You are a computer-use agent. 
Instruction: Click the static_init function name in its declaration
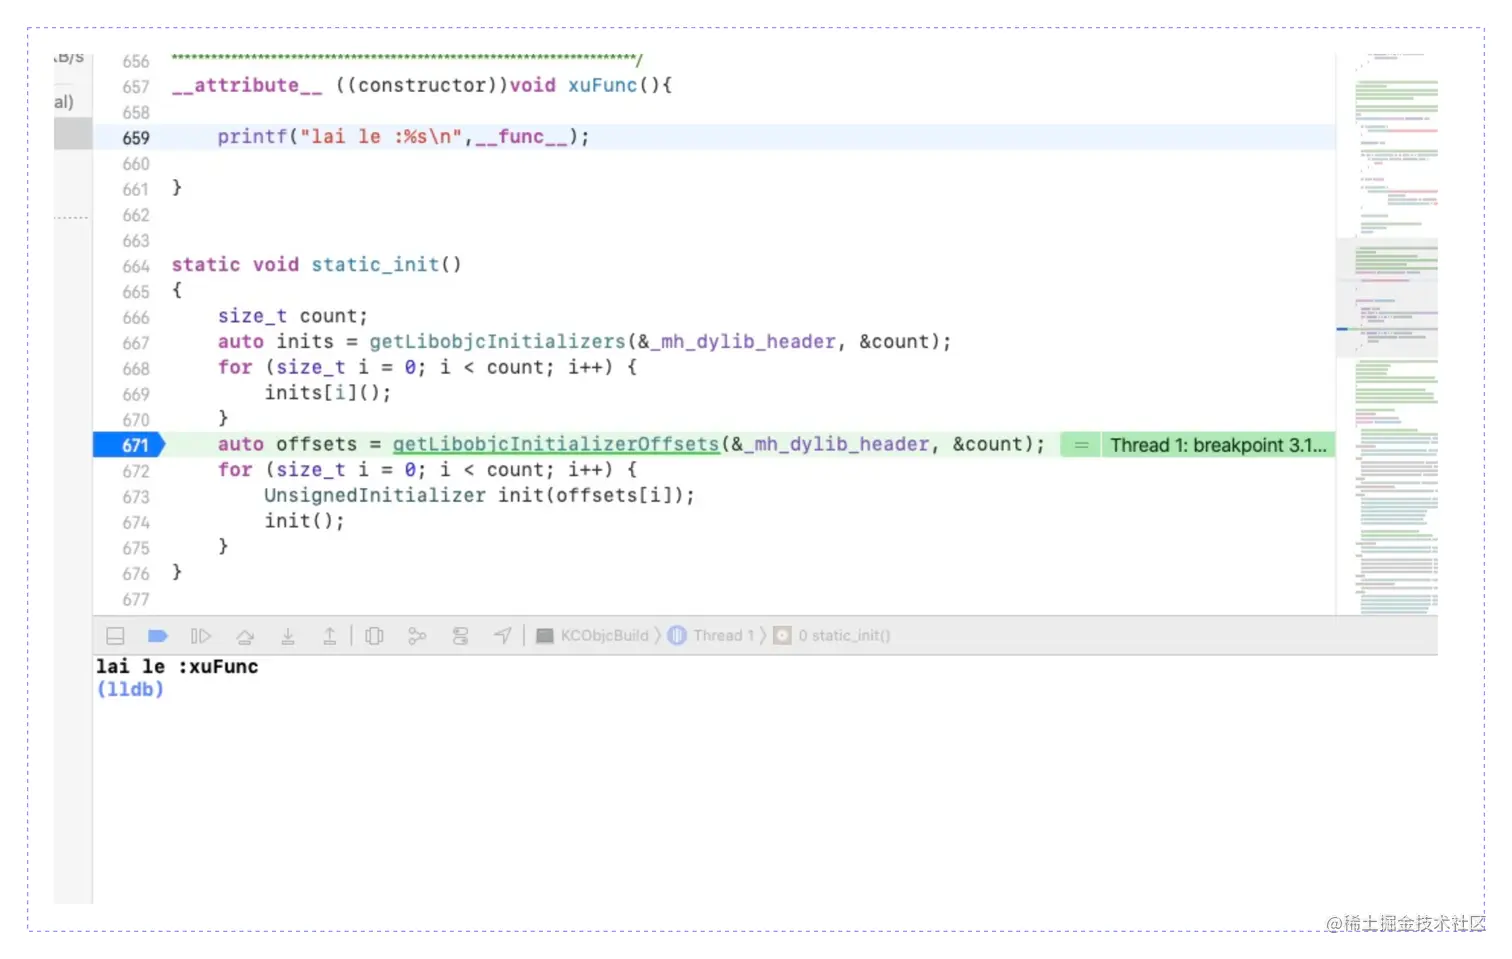(x=375, y=264)
